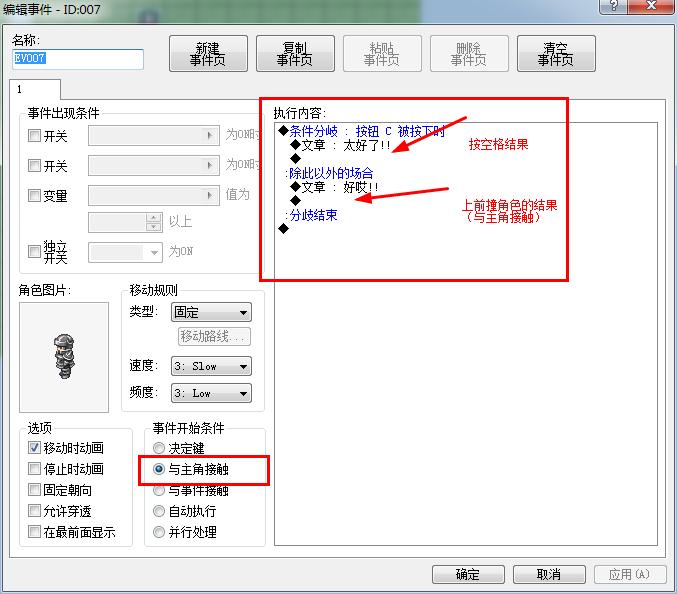
Task: Click the variable value stepper arrows
Action: pyautogui.click(x=154, y=222)
